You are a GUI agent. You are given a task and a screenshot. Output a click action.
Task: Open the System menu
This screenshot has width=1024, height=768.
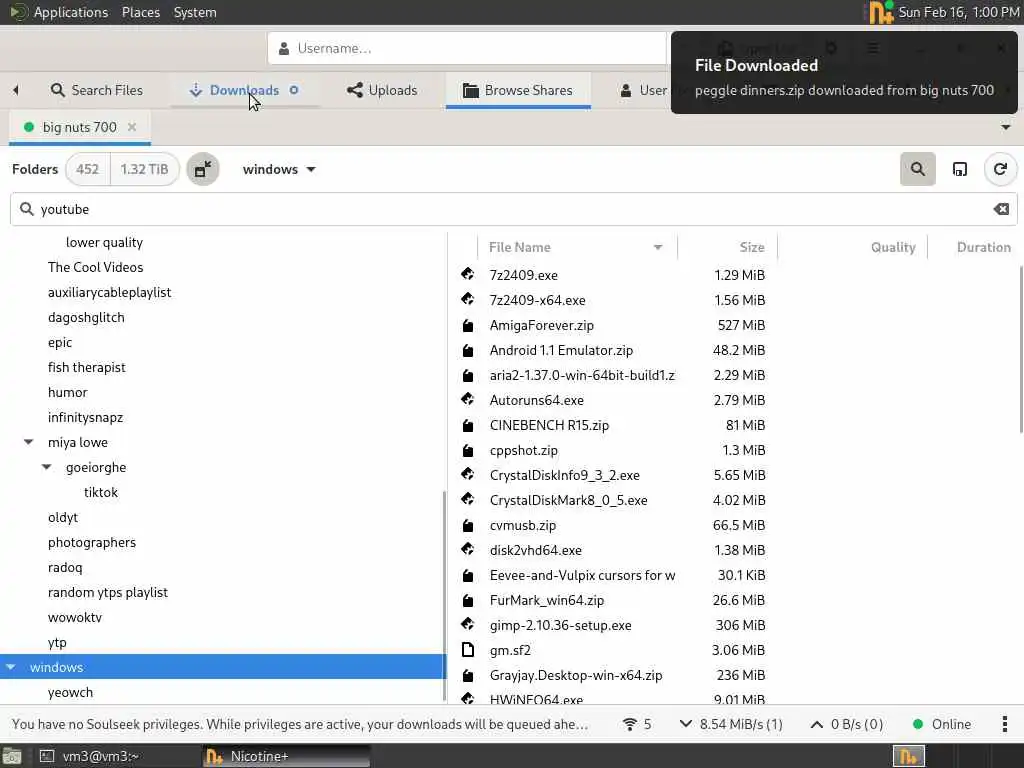click(x=195, y=12)
